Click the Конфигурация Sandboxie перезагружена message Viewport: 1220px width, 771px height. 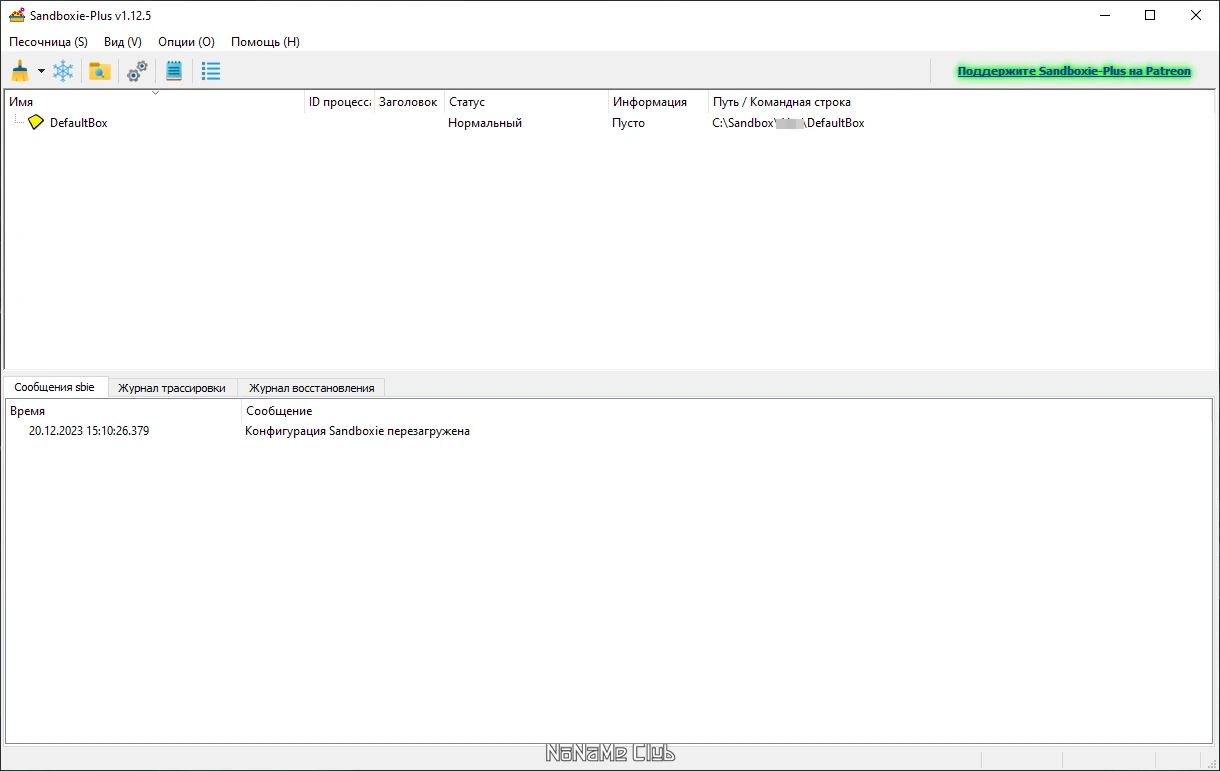click(x=357, y=431)
